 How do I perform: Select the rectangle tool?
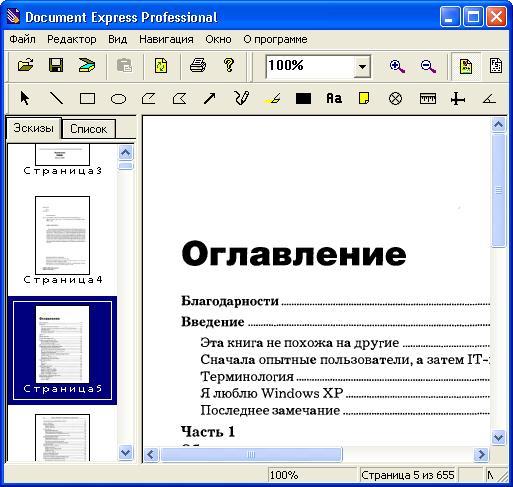click(x=87, y=99)
